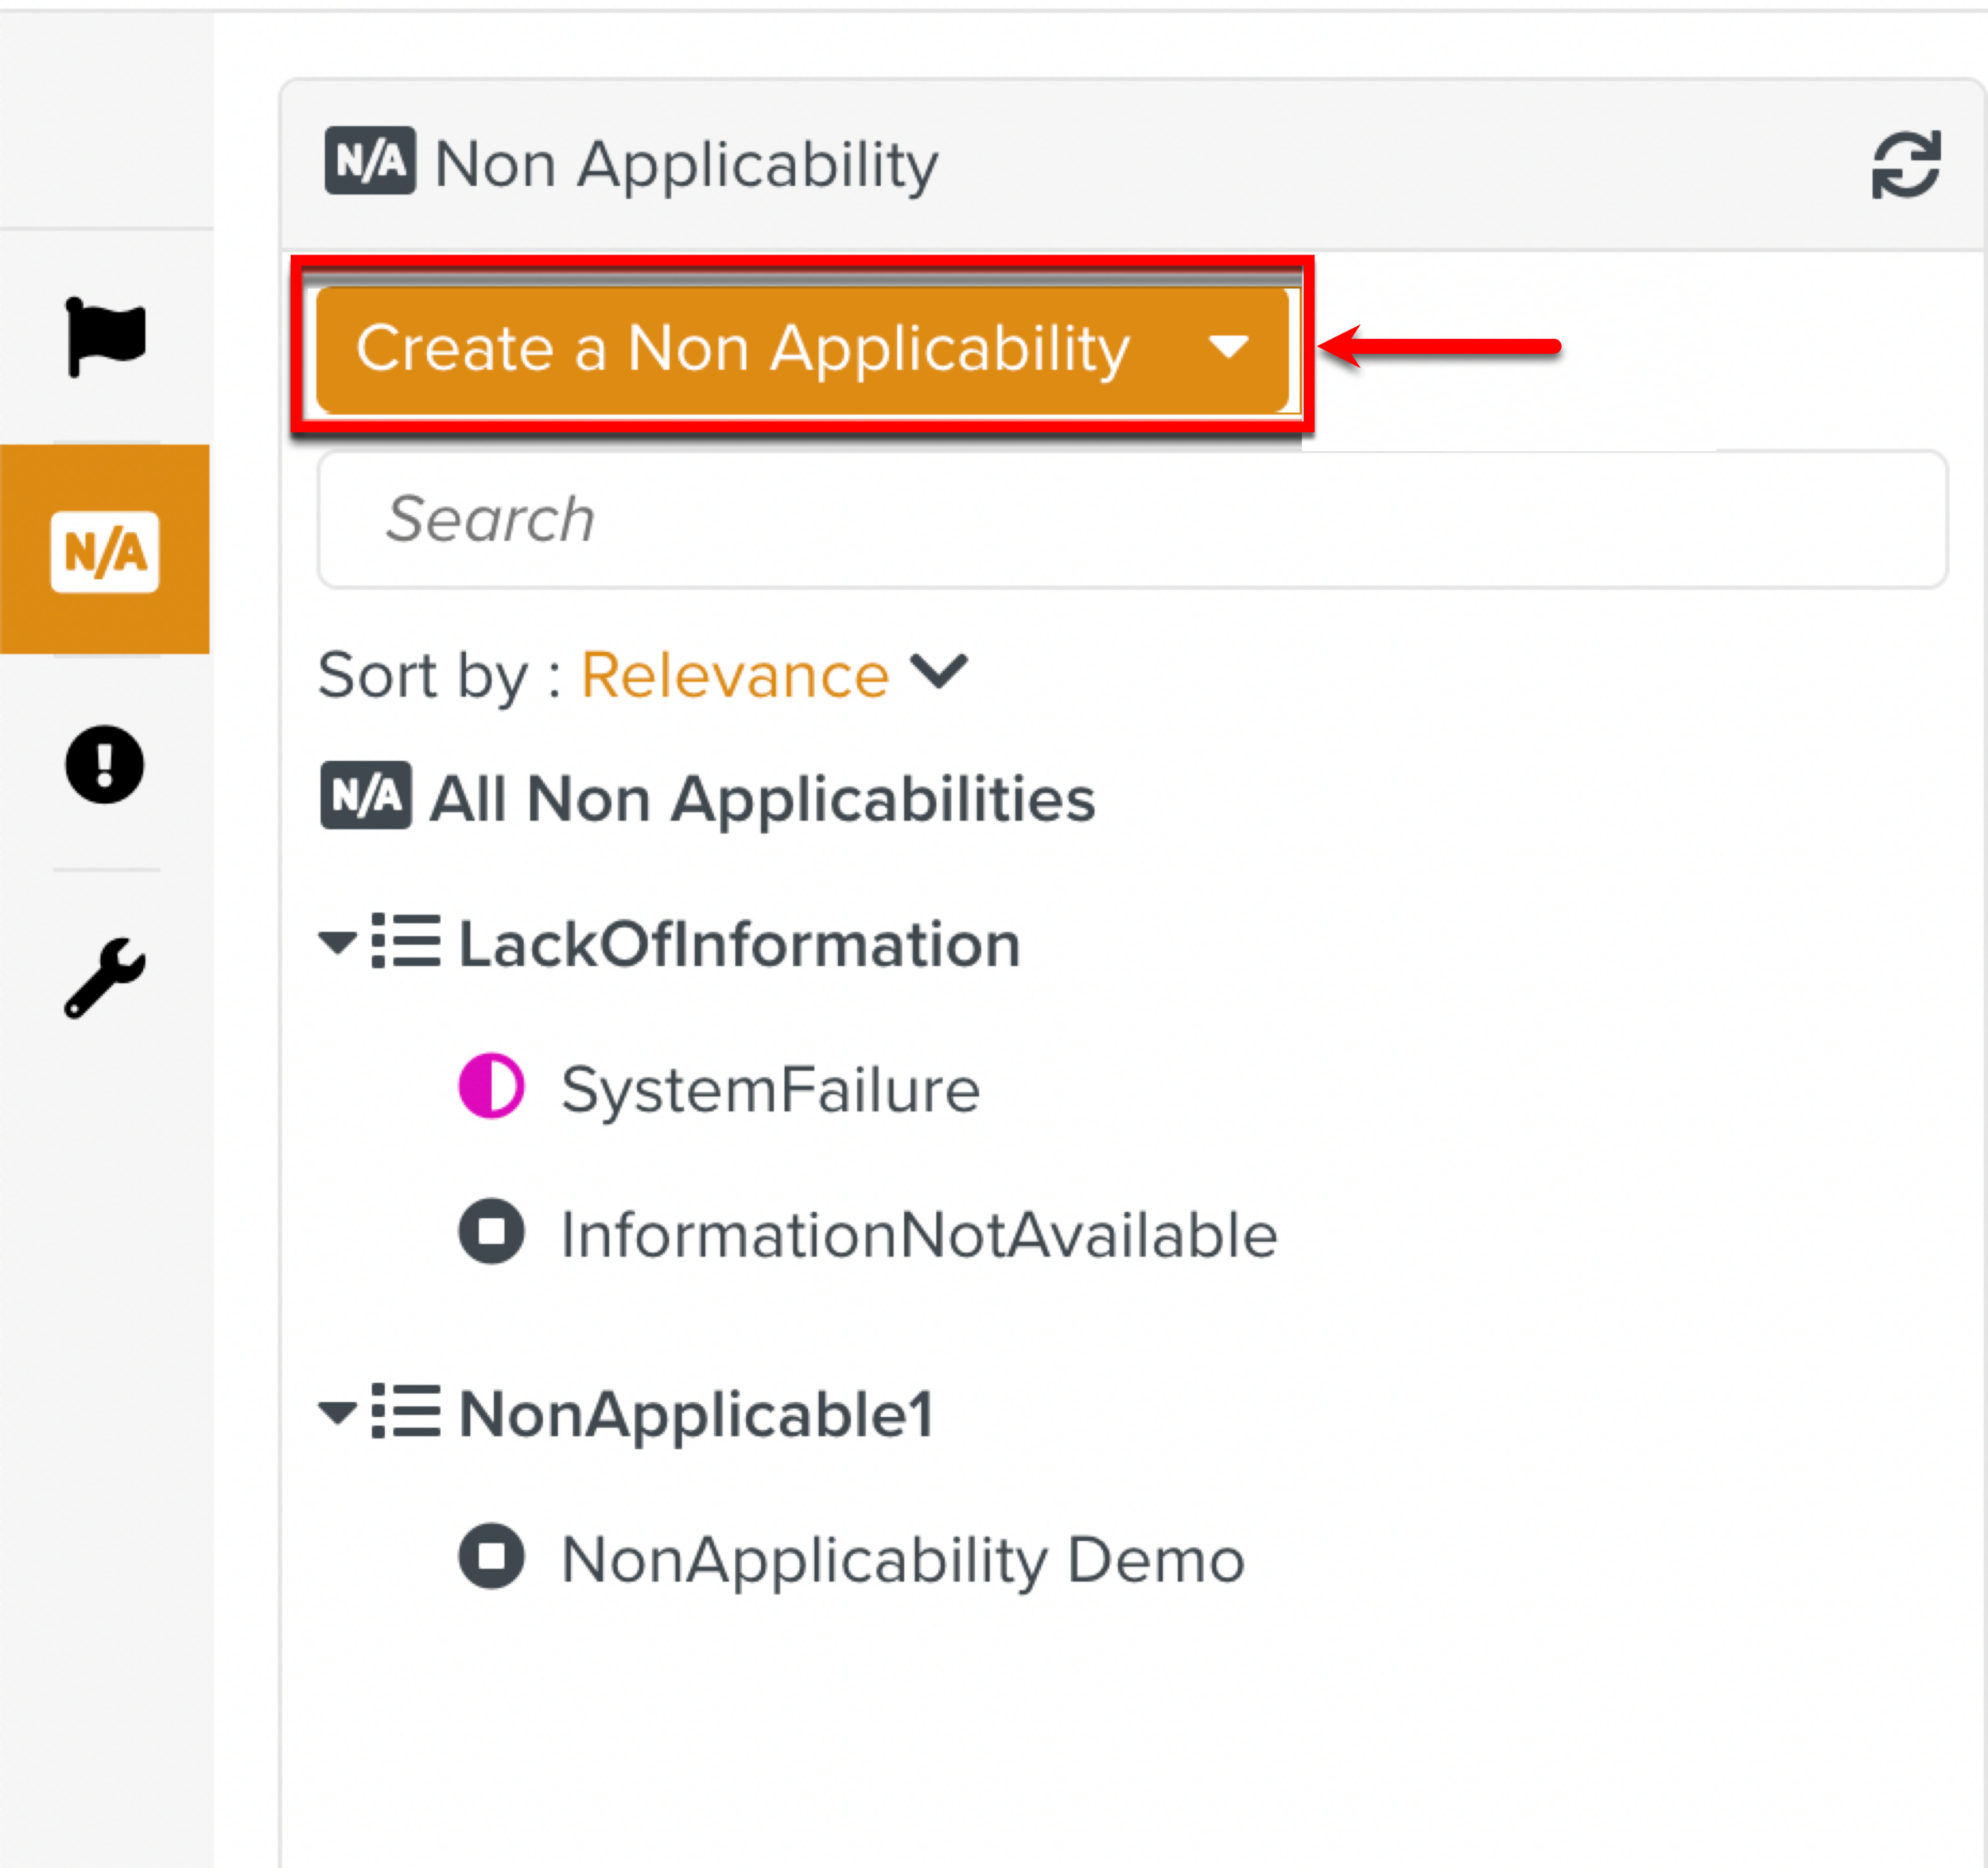Open the wrench settings sidebar icon
The width and height of the screenshot is (1988, 1868).
pyautogui.click(x=105, y=978)
